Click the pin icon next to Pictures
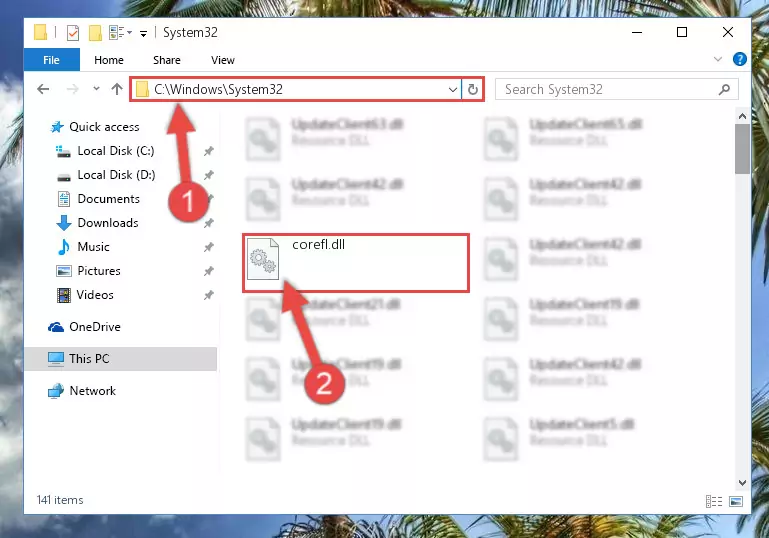This screenshot has width=769, height=538. tap(208, 271)
